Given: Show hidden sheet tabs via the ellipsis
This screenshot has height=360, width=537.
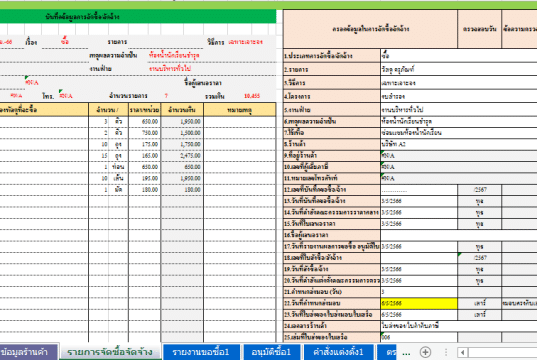Looking at the screenshot, I should [406, 353].
